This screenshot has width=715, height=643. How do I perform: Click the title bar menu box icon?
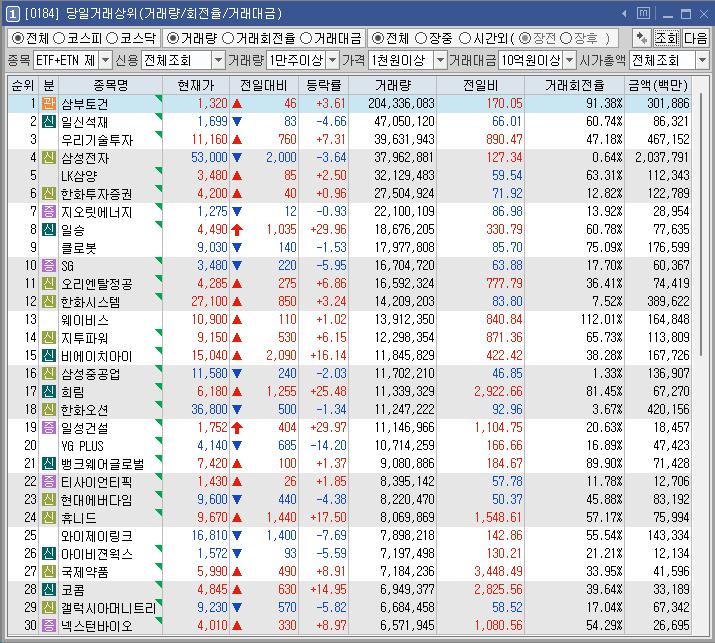(643, 14)
